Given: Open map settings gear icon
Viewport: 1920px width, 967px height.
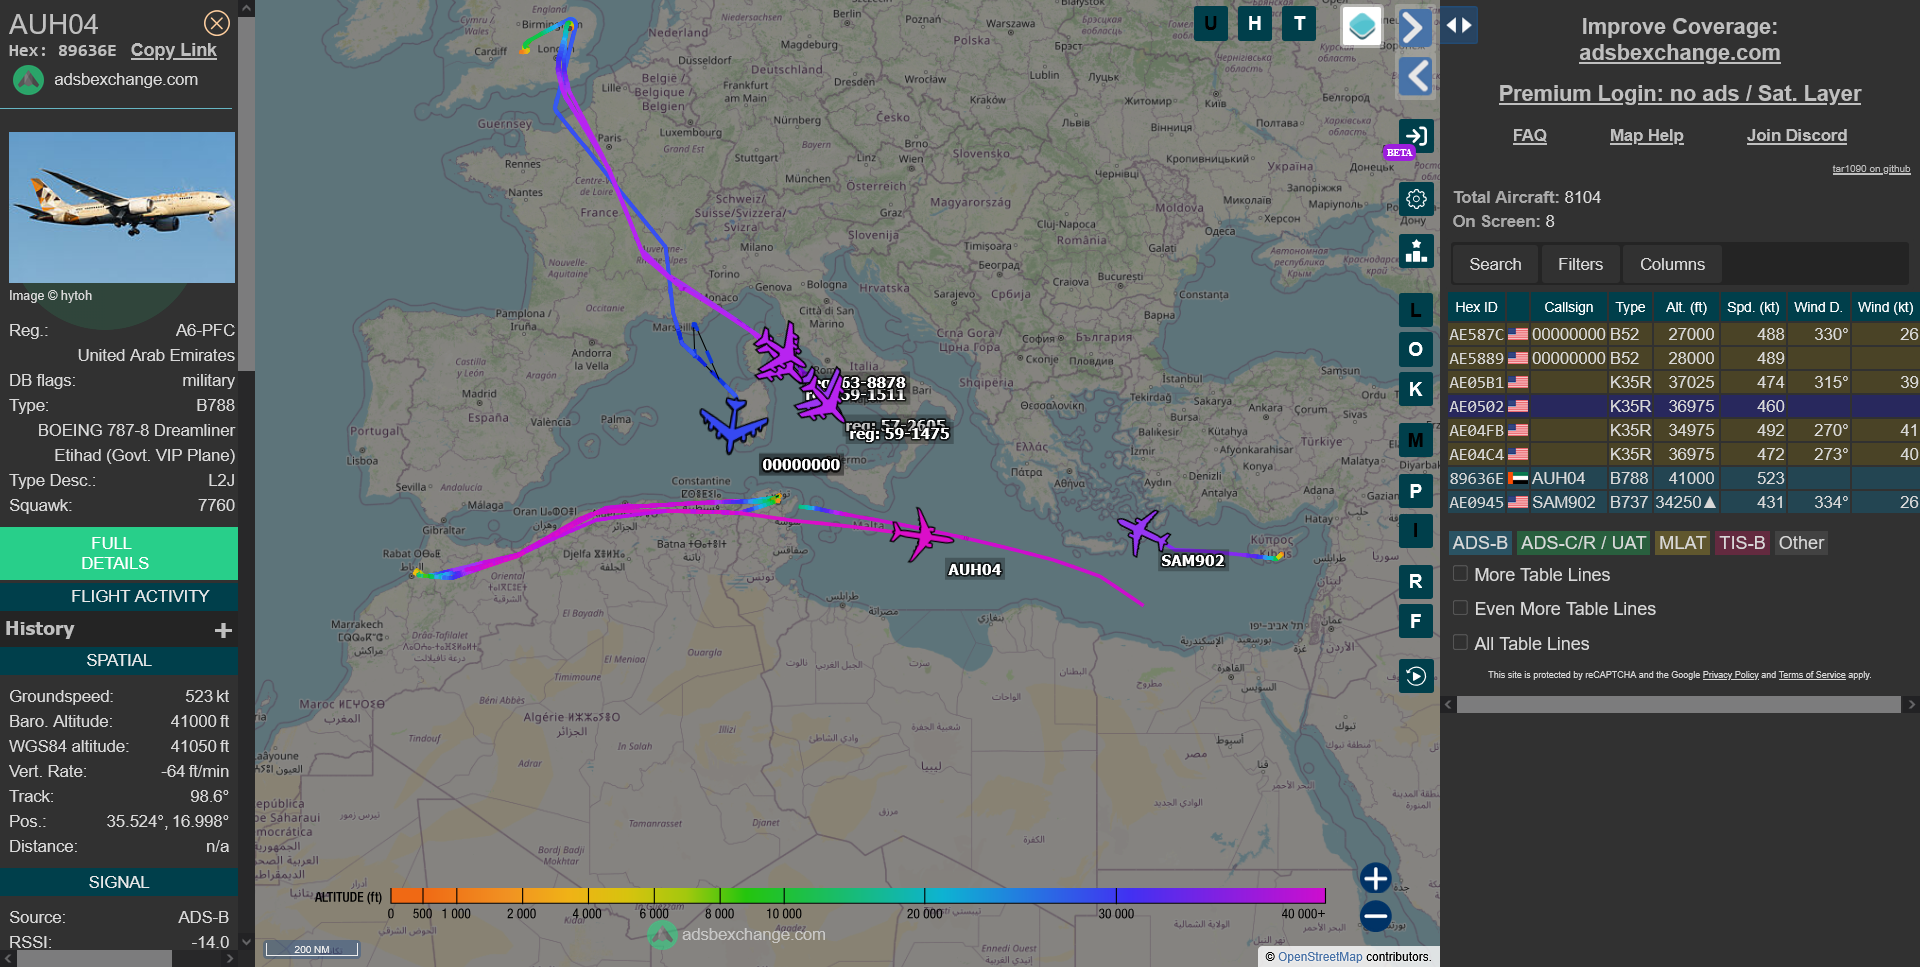Looking at the screenshot, I should click(x=1416, y=199).
